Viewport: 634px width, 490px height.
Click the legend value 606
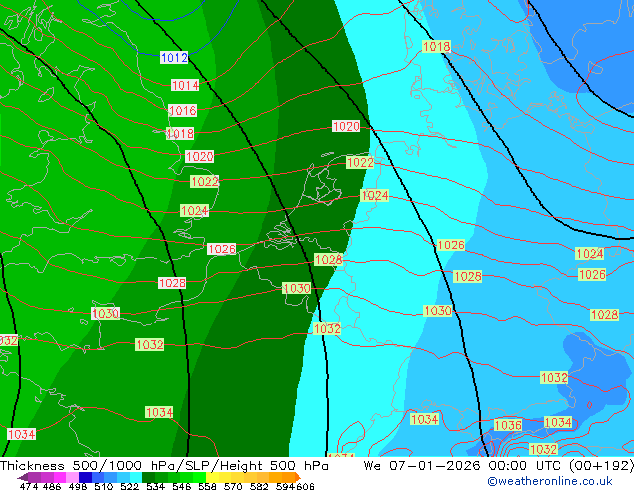305,486
